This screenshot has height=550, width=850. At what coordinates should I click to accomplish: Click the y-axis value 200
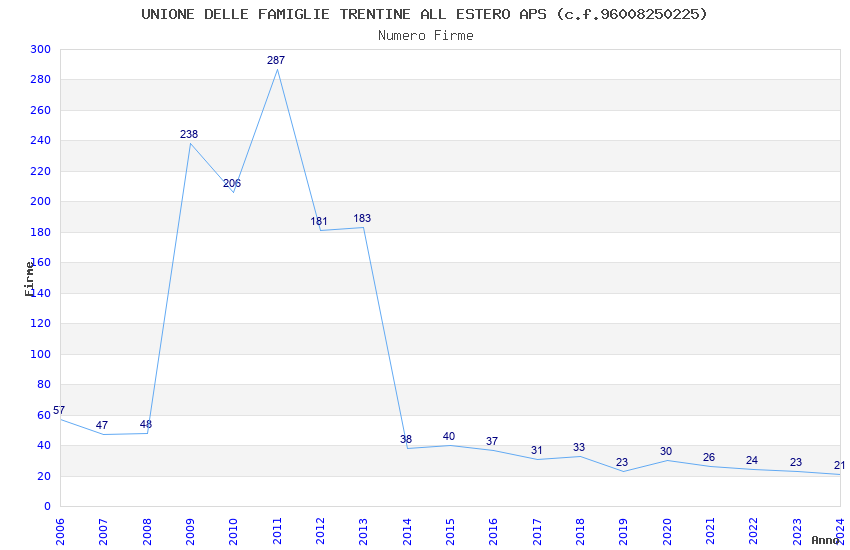(41, 202)
